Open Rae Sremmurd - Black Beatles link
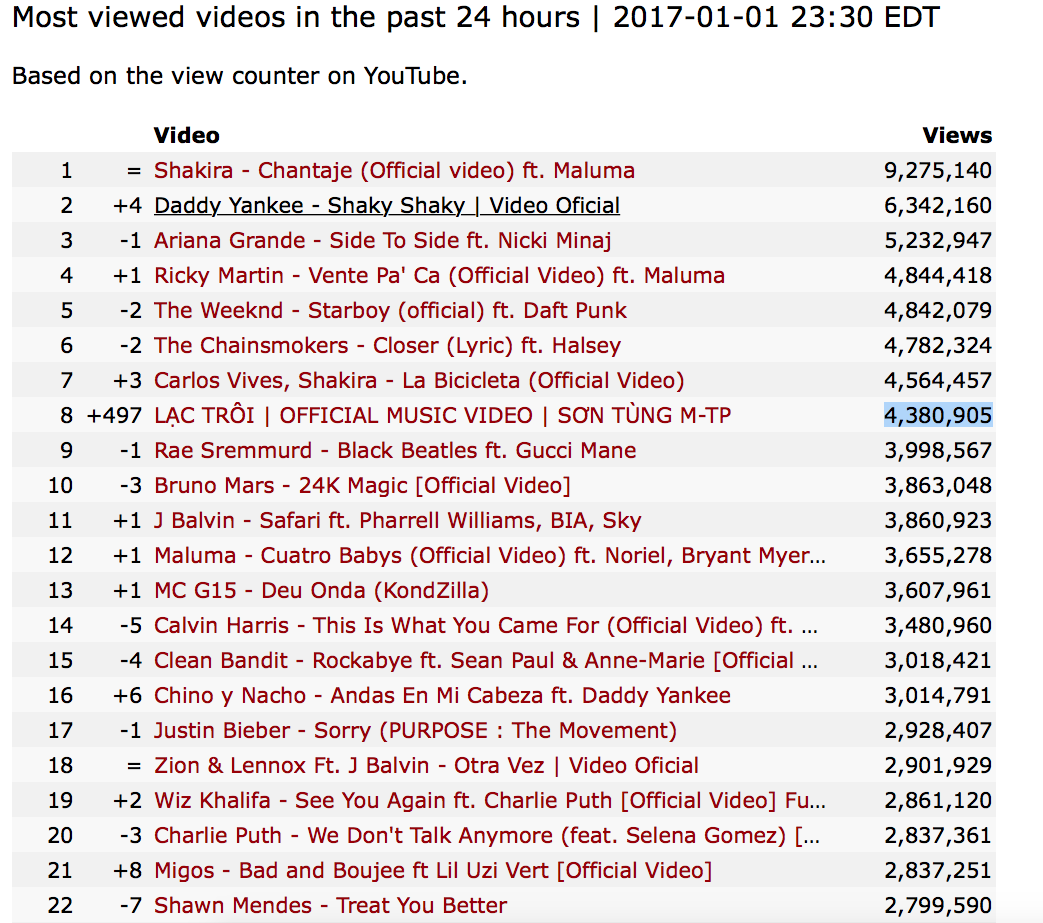 (395, 450)
